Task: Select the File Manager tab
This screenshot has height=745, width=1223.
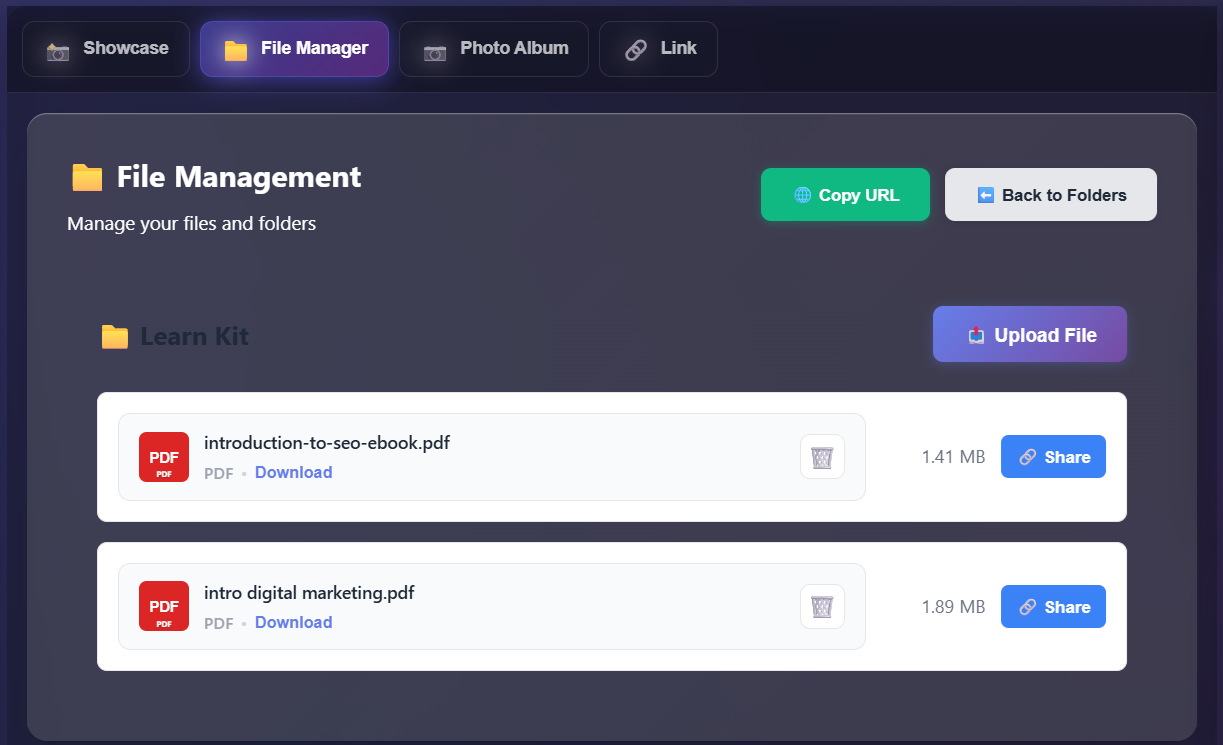Action: tap(293, 48)
